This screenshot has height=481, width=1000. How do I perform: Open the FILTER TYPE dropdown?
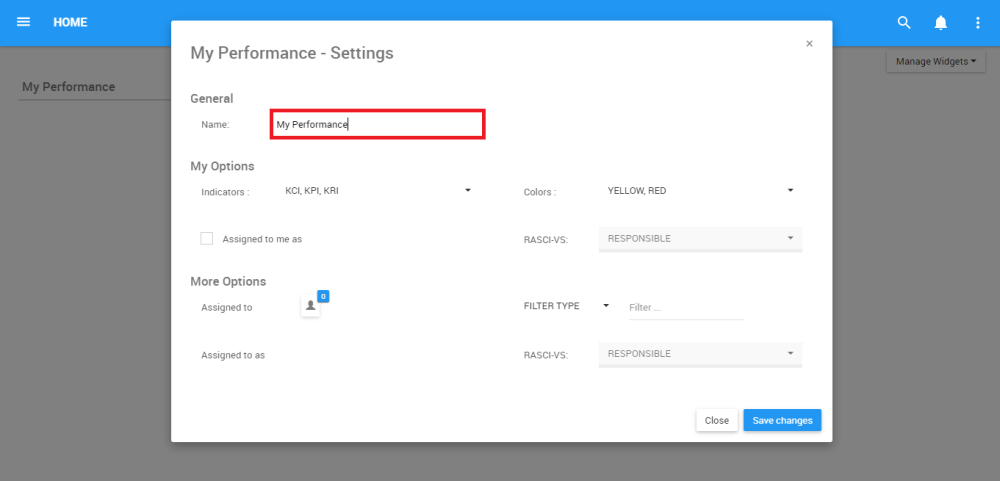click(606, 306)
